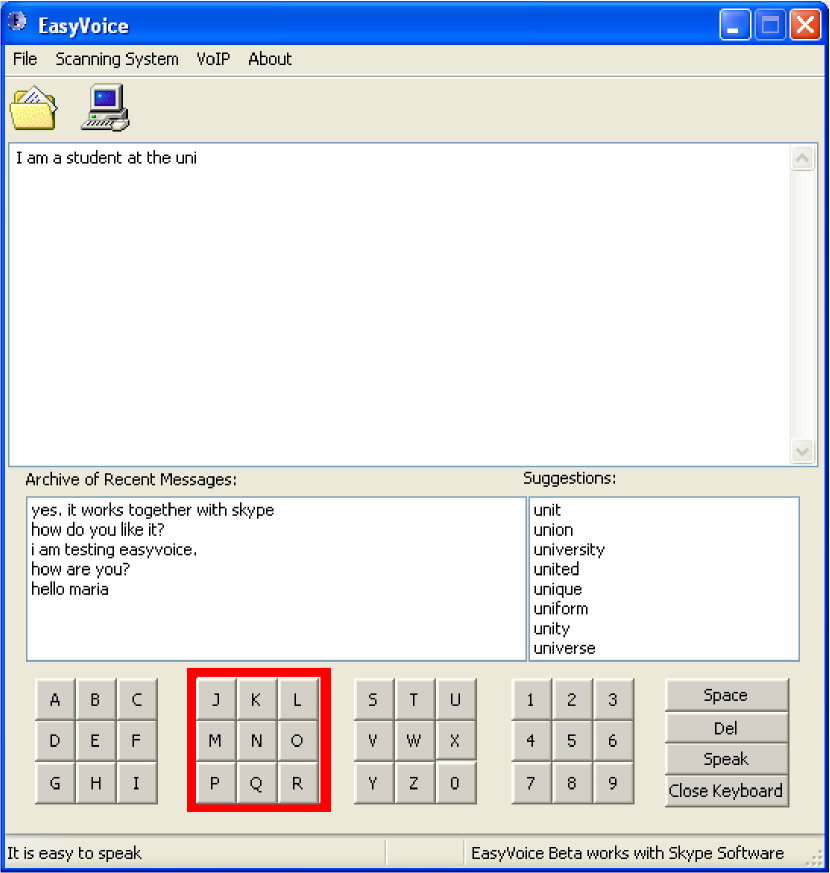Open the Scanning System menu
Viewport: 830px width, 873px height.
117,59
